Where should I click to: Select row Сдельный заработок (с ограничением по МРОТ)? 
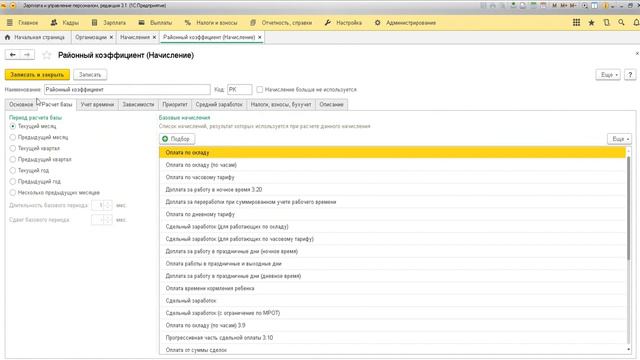392,313
